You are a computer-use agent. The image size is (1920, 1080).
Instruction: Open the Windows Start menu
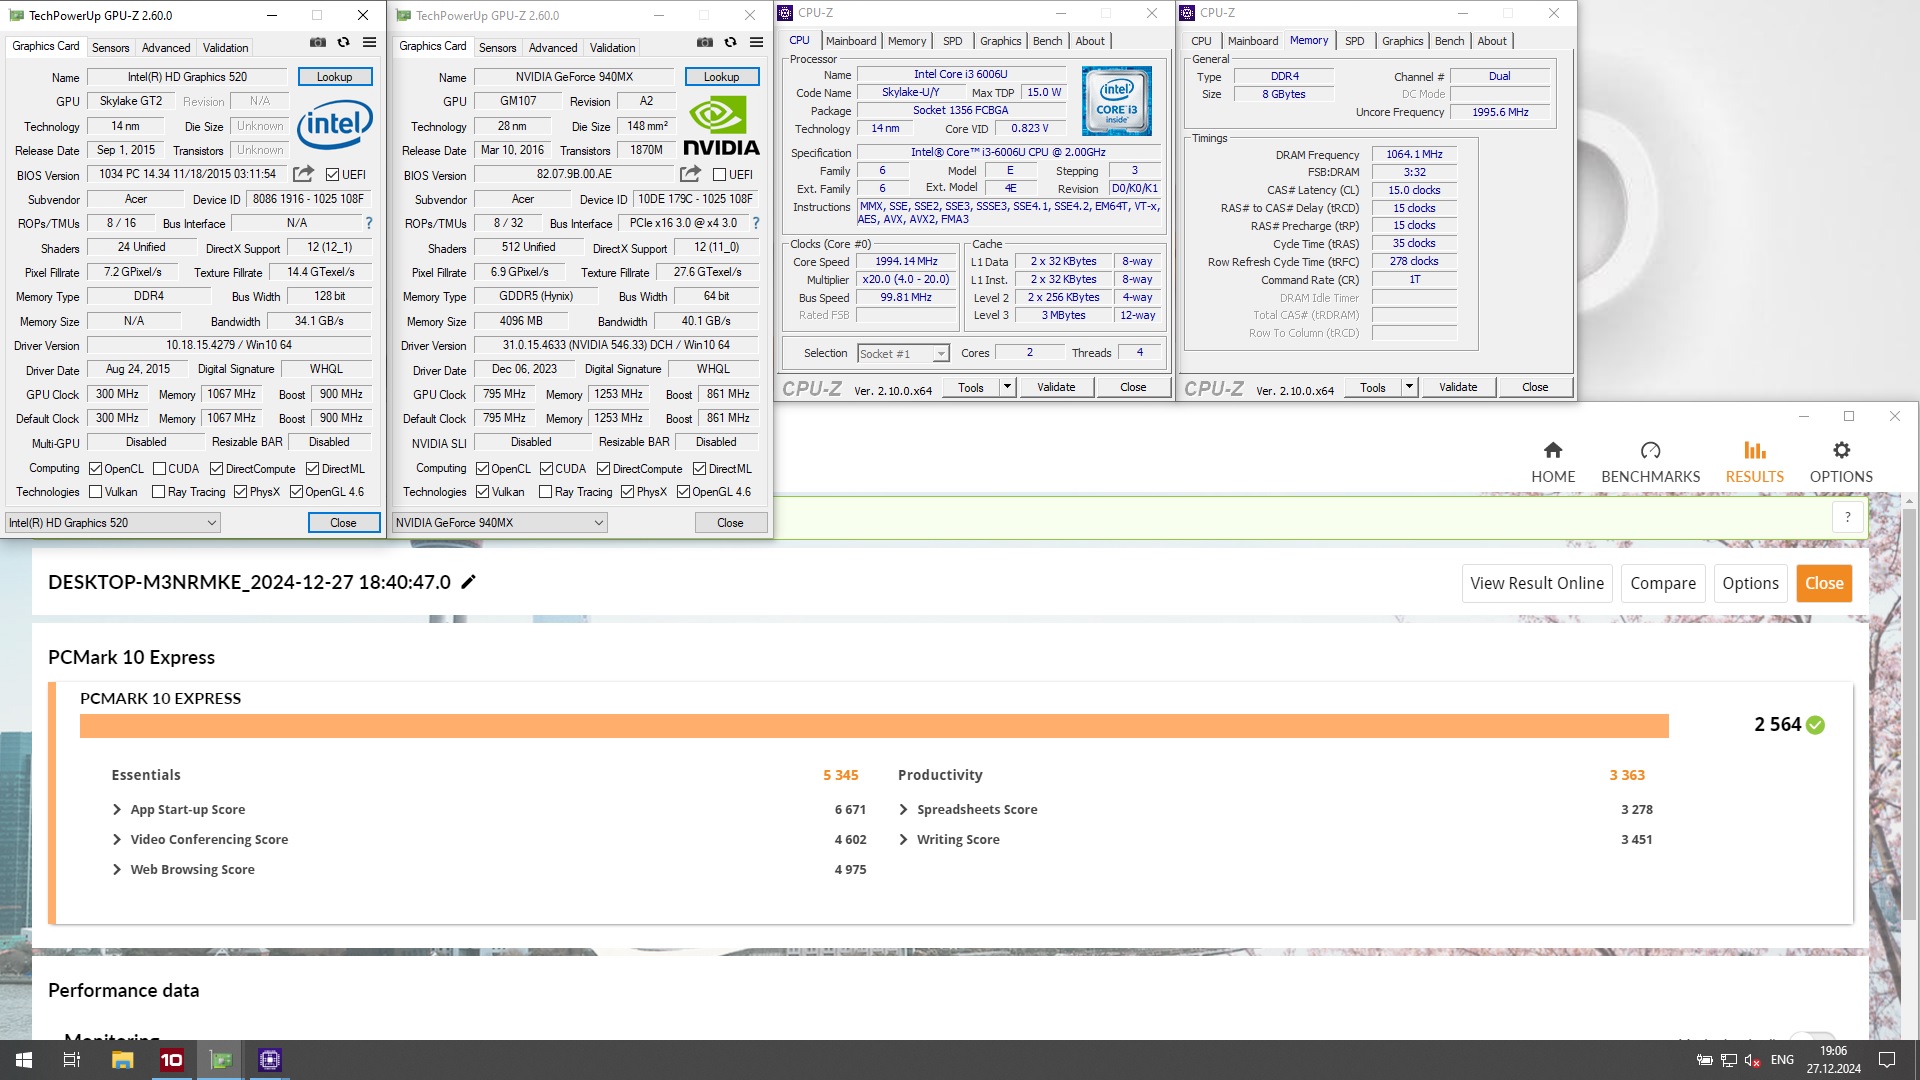pos(24,1060)
